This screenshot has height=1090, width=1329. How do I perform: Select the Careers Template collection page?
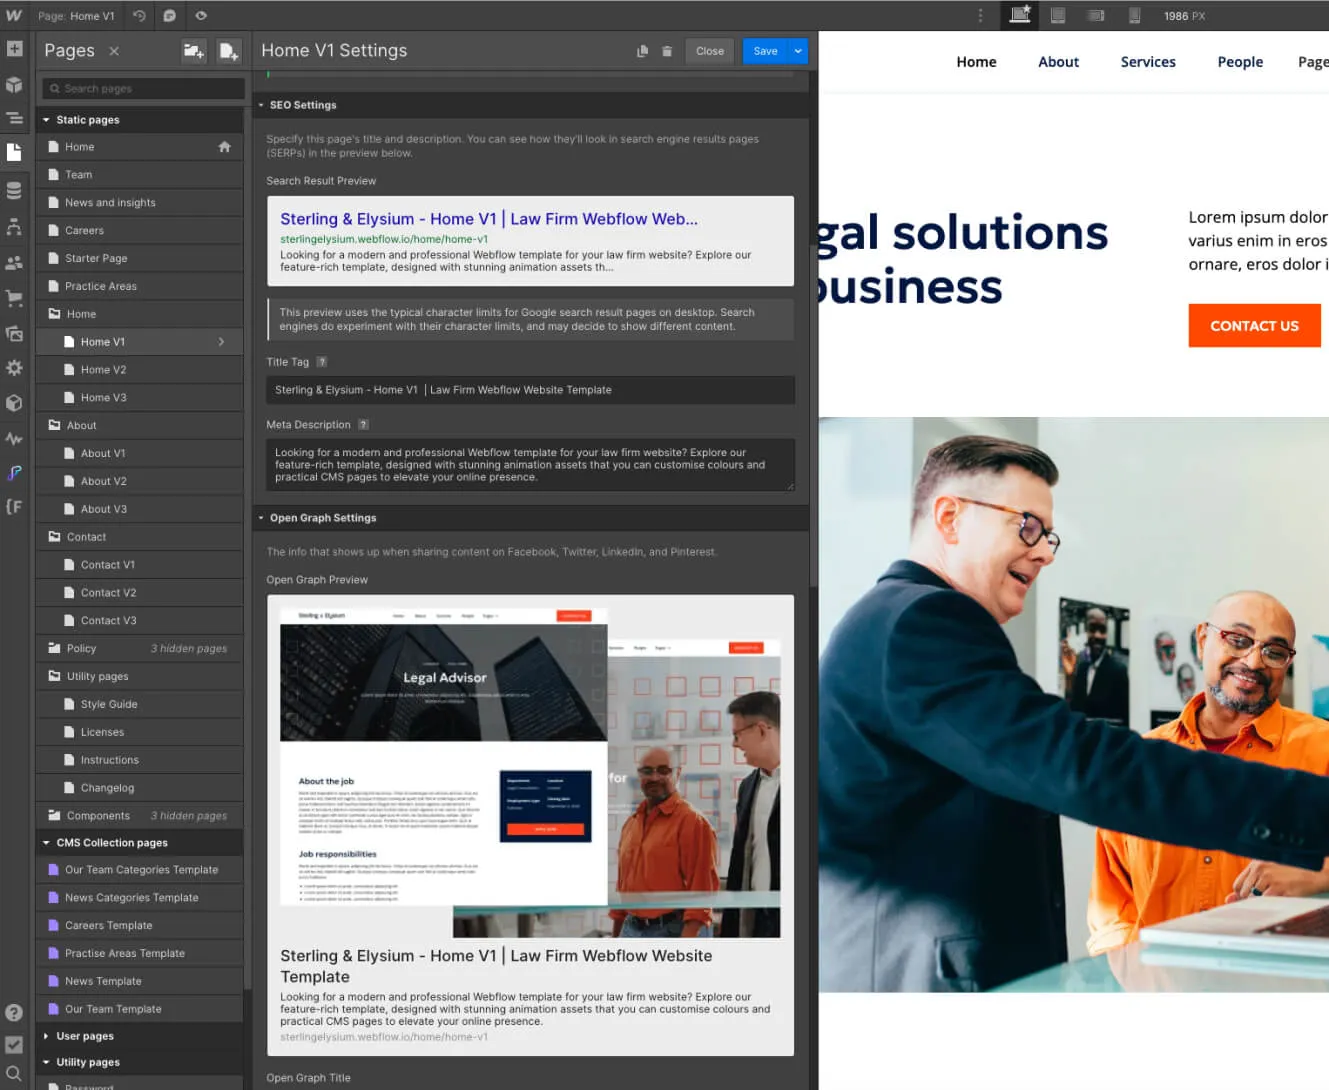[139, 926]
